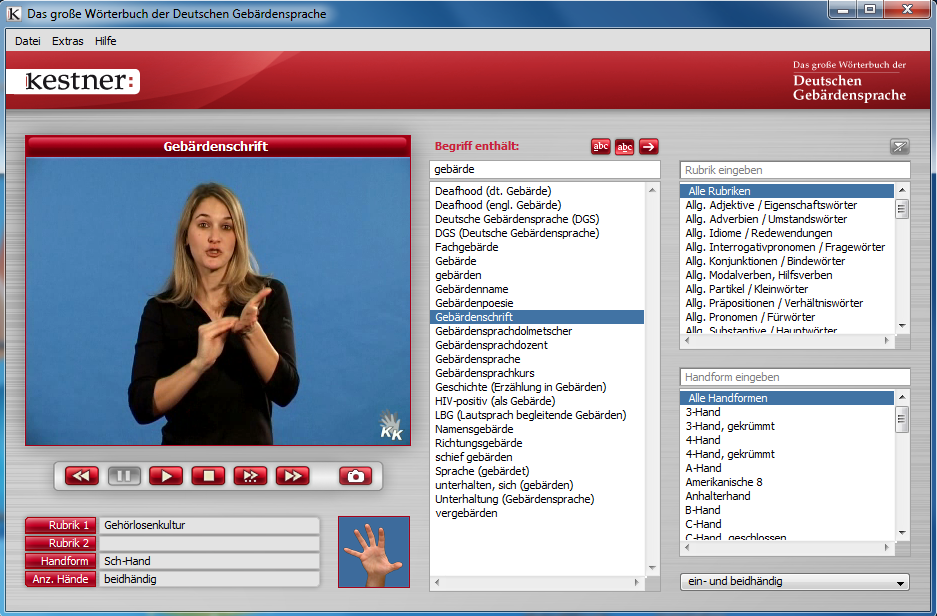
Task: Click Rubriken list vertical scrollbar thumb
Action: point(902,209)
